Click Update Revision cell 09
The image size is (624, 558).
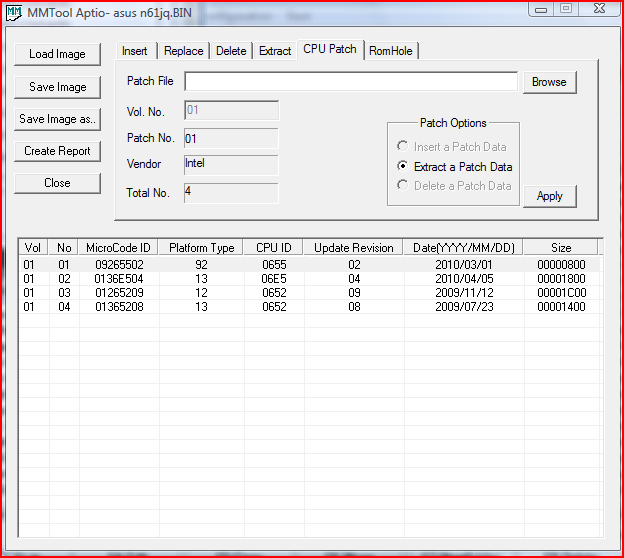point(354,293)
